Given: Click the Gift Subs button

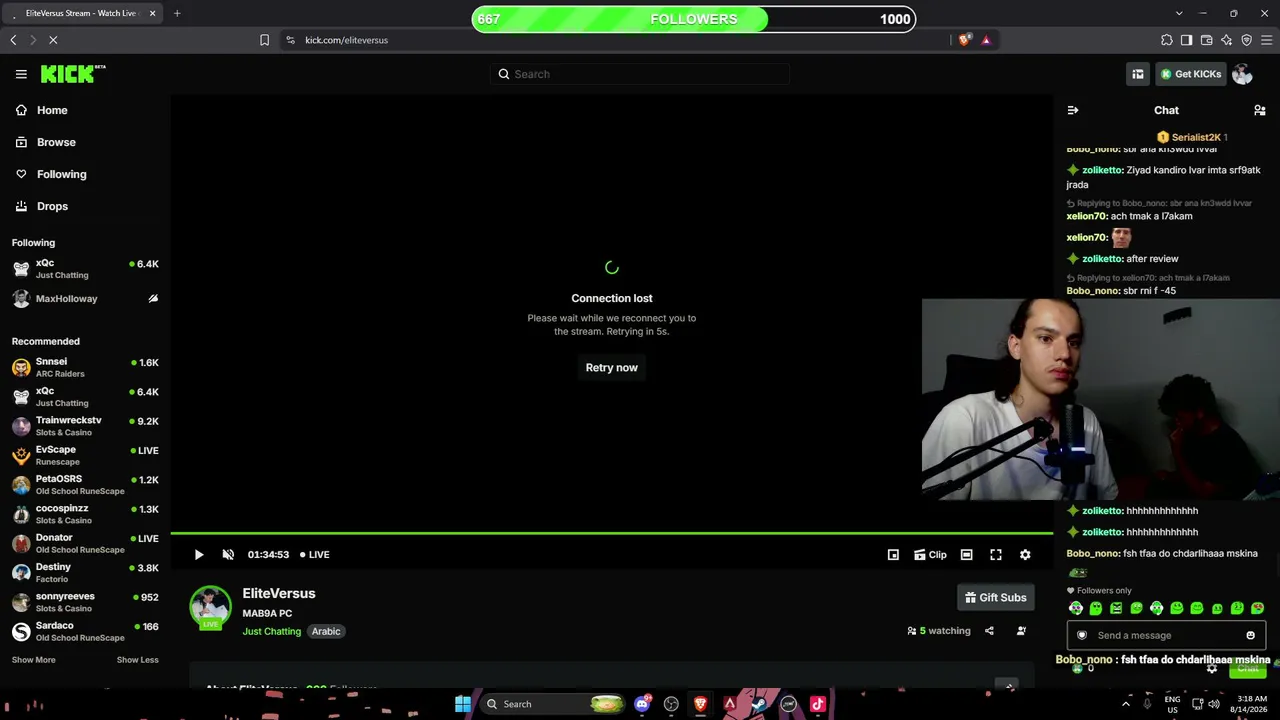Looking at the screenshot, I should pyautogui.click(x=995, y=597).
